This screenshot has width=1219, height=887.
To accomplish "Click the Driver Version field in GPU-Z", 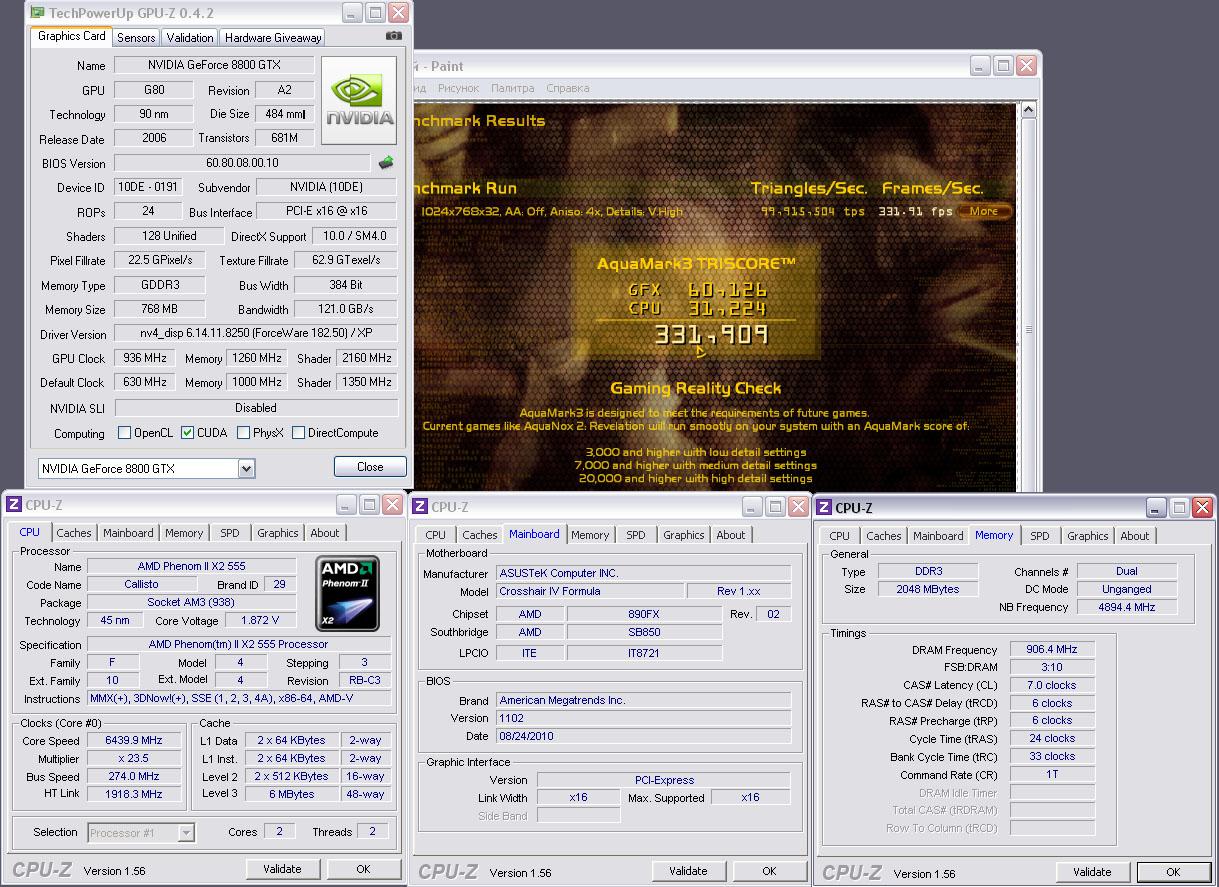I will click(256, 334).
